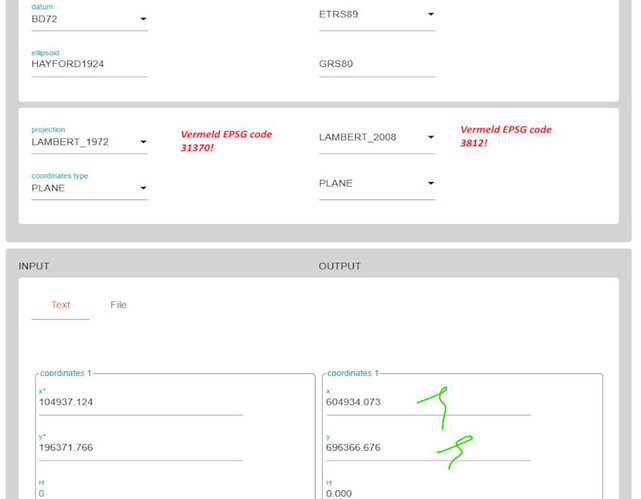Focus the input y field showing 196371.766
The width and height of the screenshot is (641, 499).
click(x=139, y=448)
